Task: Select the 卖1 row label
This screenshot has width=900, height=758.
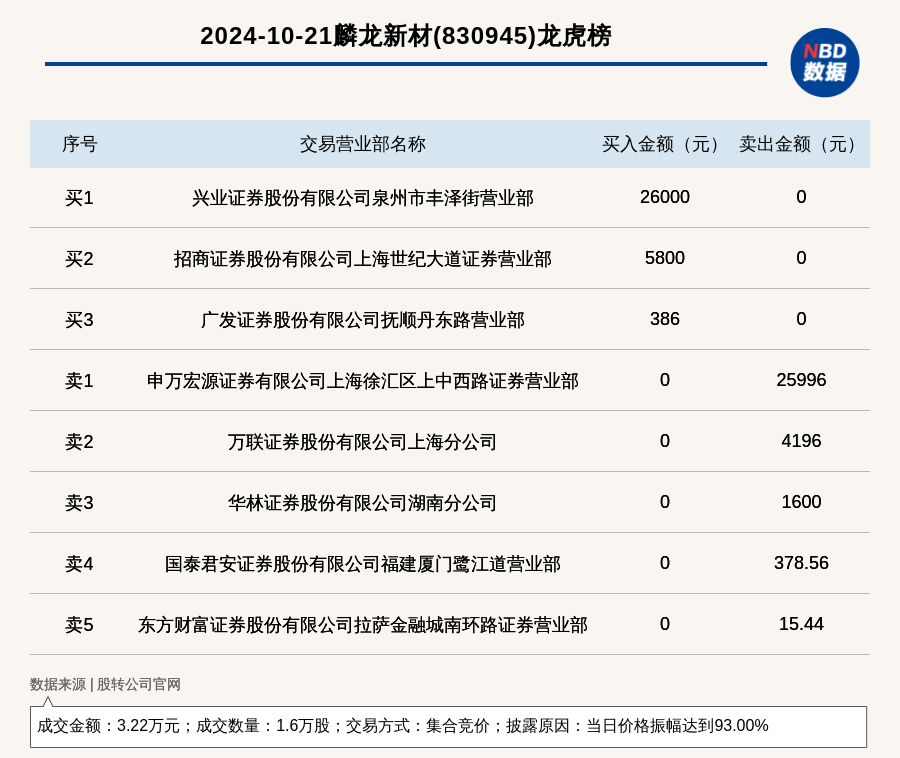Action: click(x=79, y=381)
